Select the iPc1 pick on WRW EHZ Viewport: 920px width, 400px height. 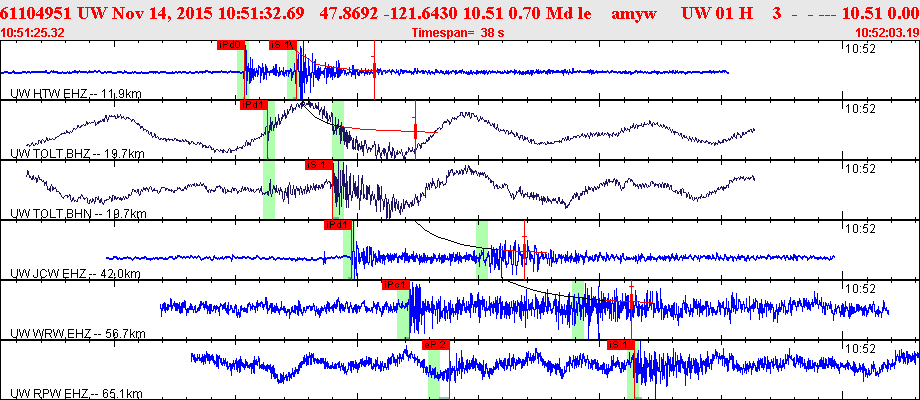(395, 285)
